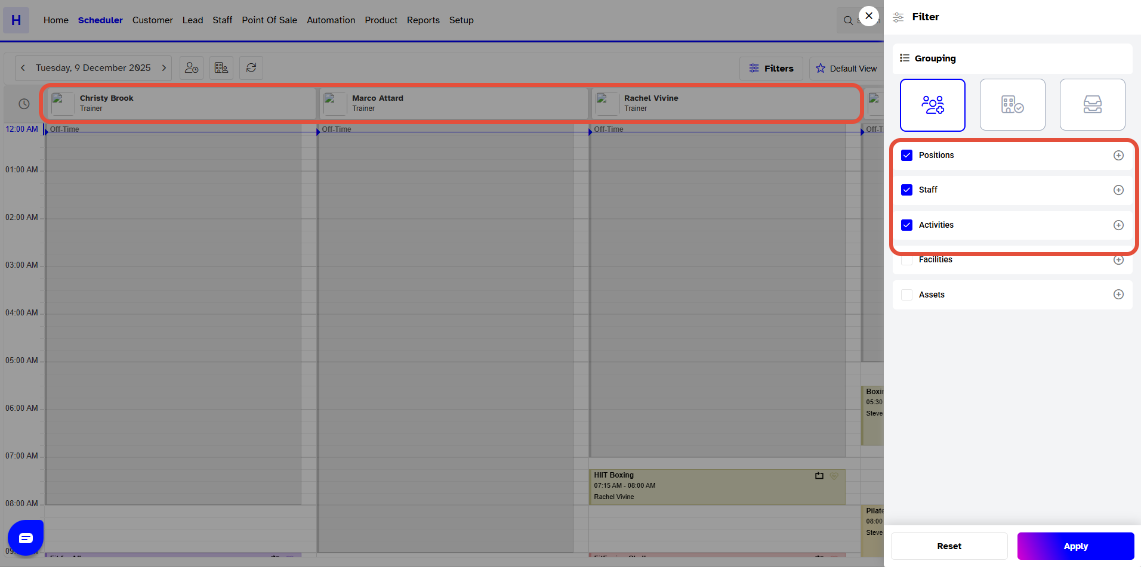
Task: Open the Automation menu
Action: tap(331, 20)
